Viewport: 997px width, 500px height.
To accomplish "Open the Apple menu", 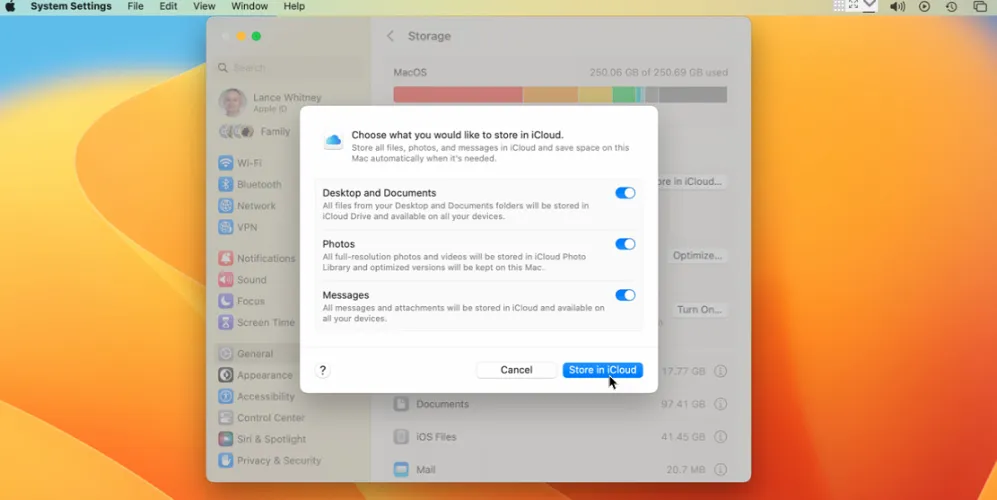I will (x=11, y=7).
